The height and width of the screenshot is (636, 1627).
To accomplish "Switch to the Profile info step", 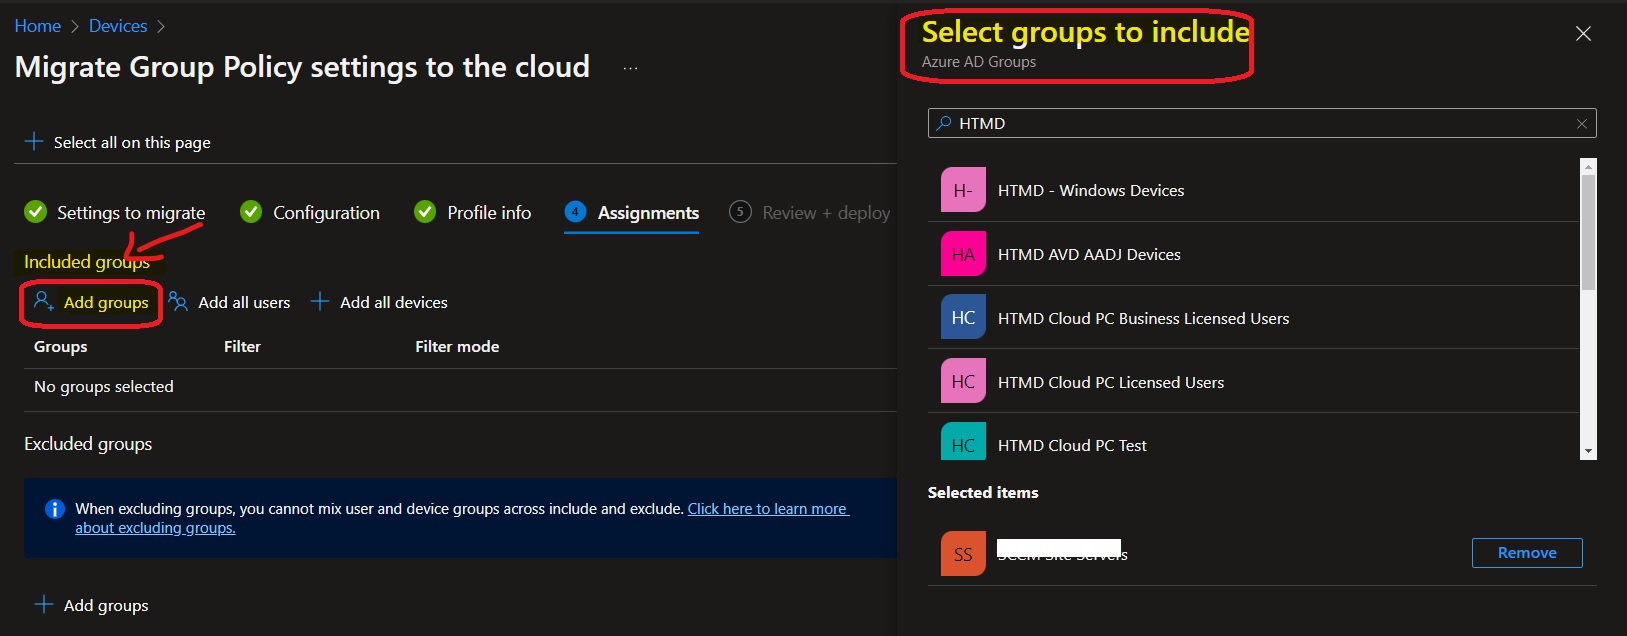I will coord(473,212).
